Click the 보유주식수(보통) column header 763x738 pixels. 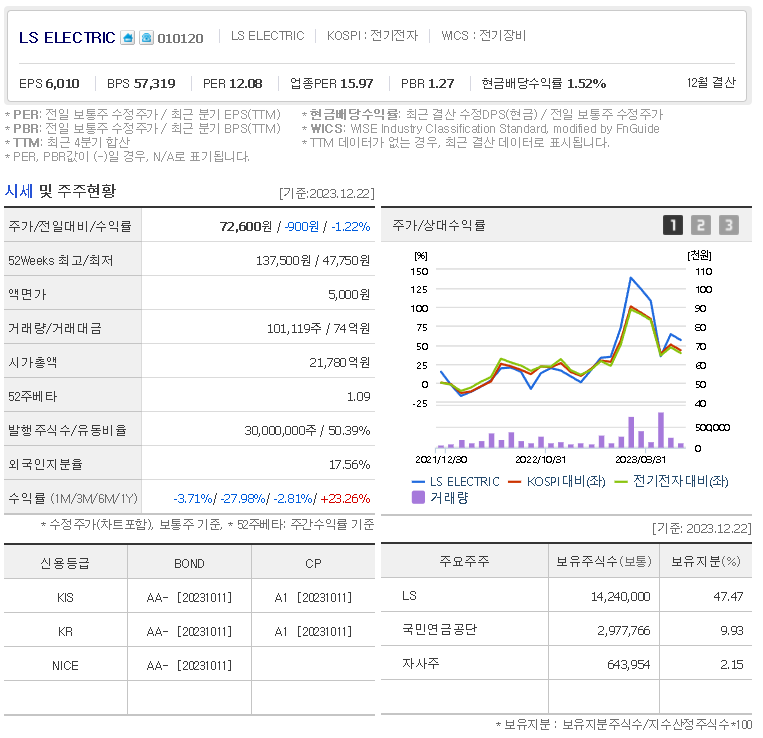[x=604, y=561]
